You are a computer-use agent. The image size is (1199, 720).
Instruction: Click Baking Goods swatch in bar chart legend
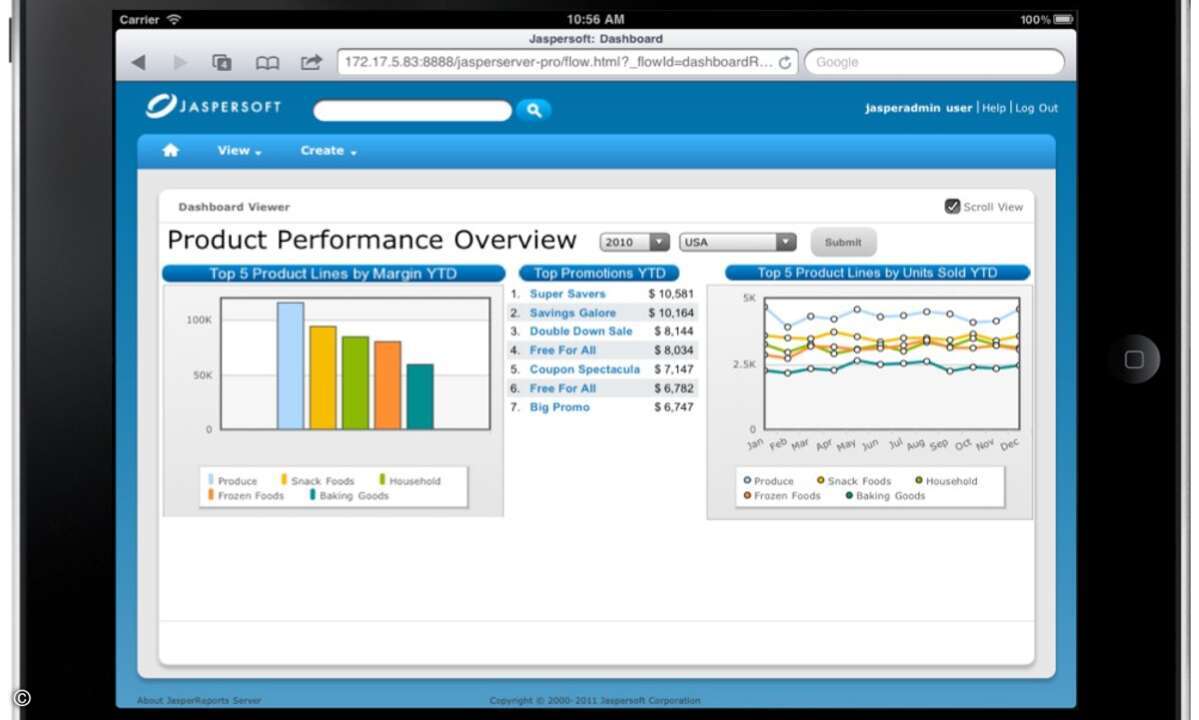click(x=313, y=495)
